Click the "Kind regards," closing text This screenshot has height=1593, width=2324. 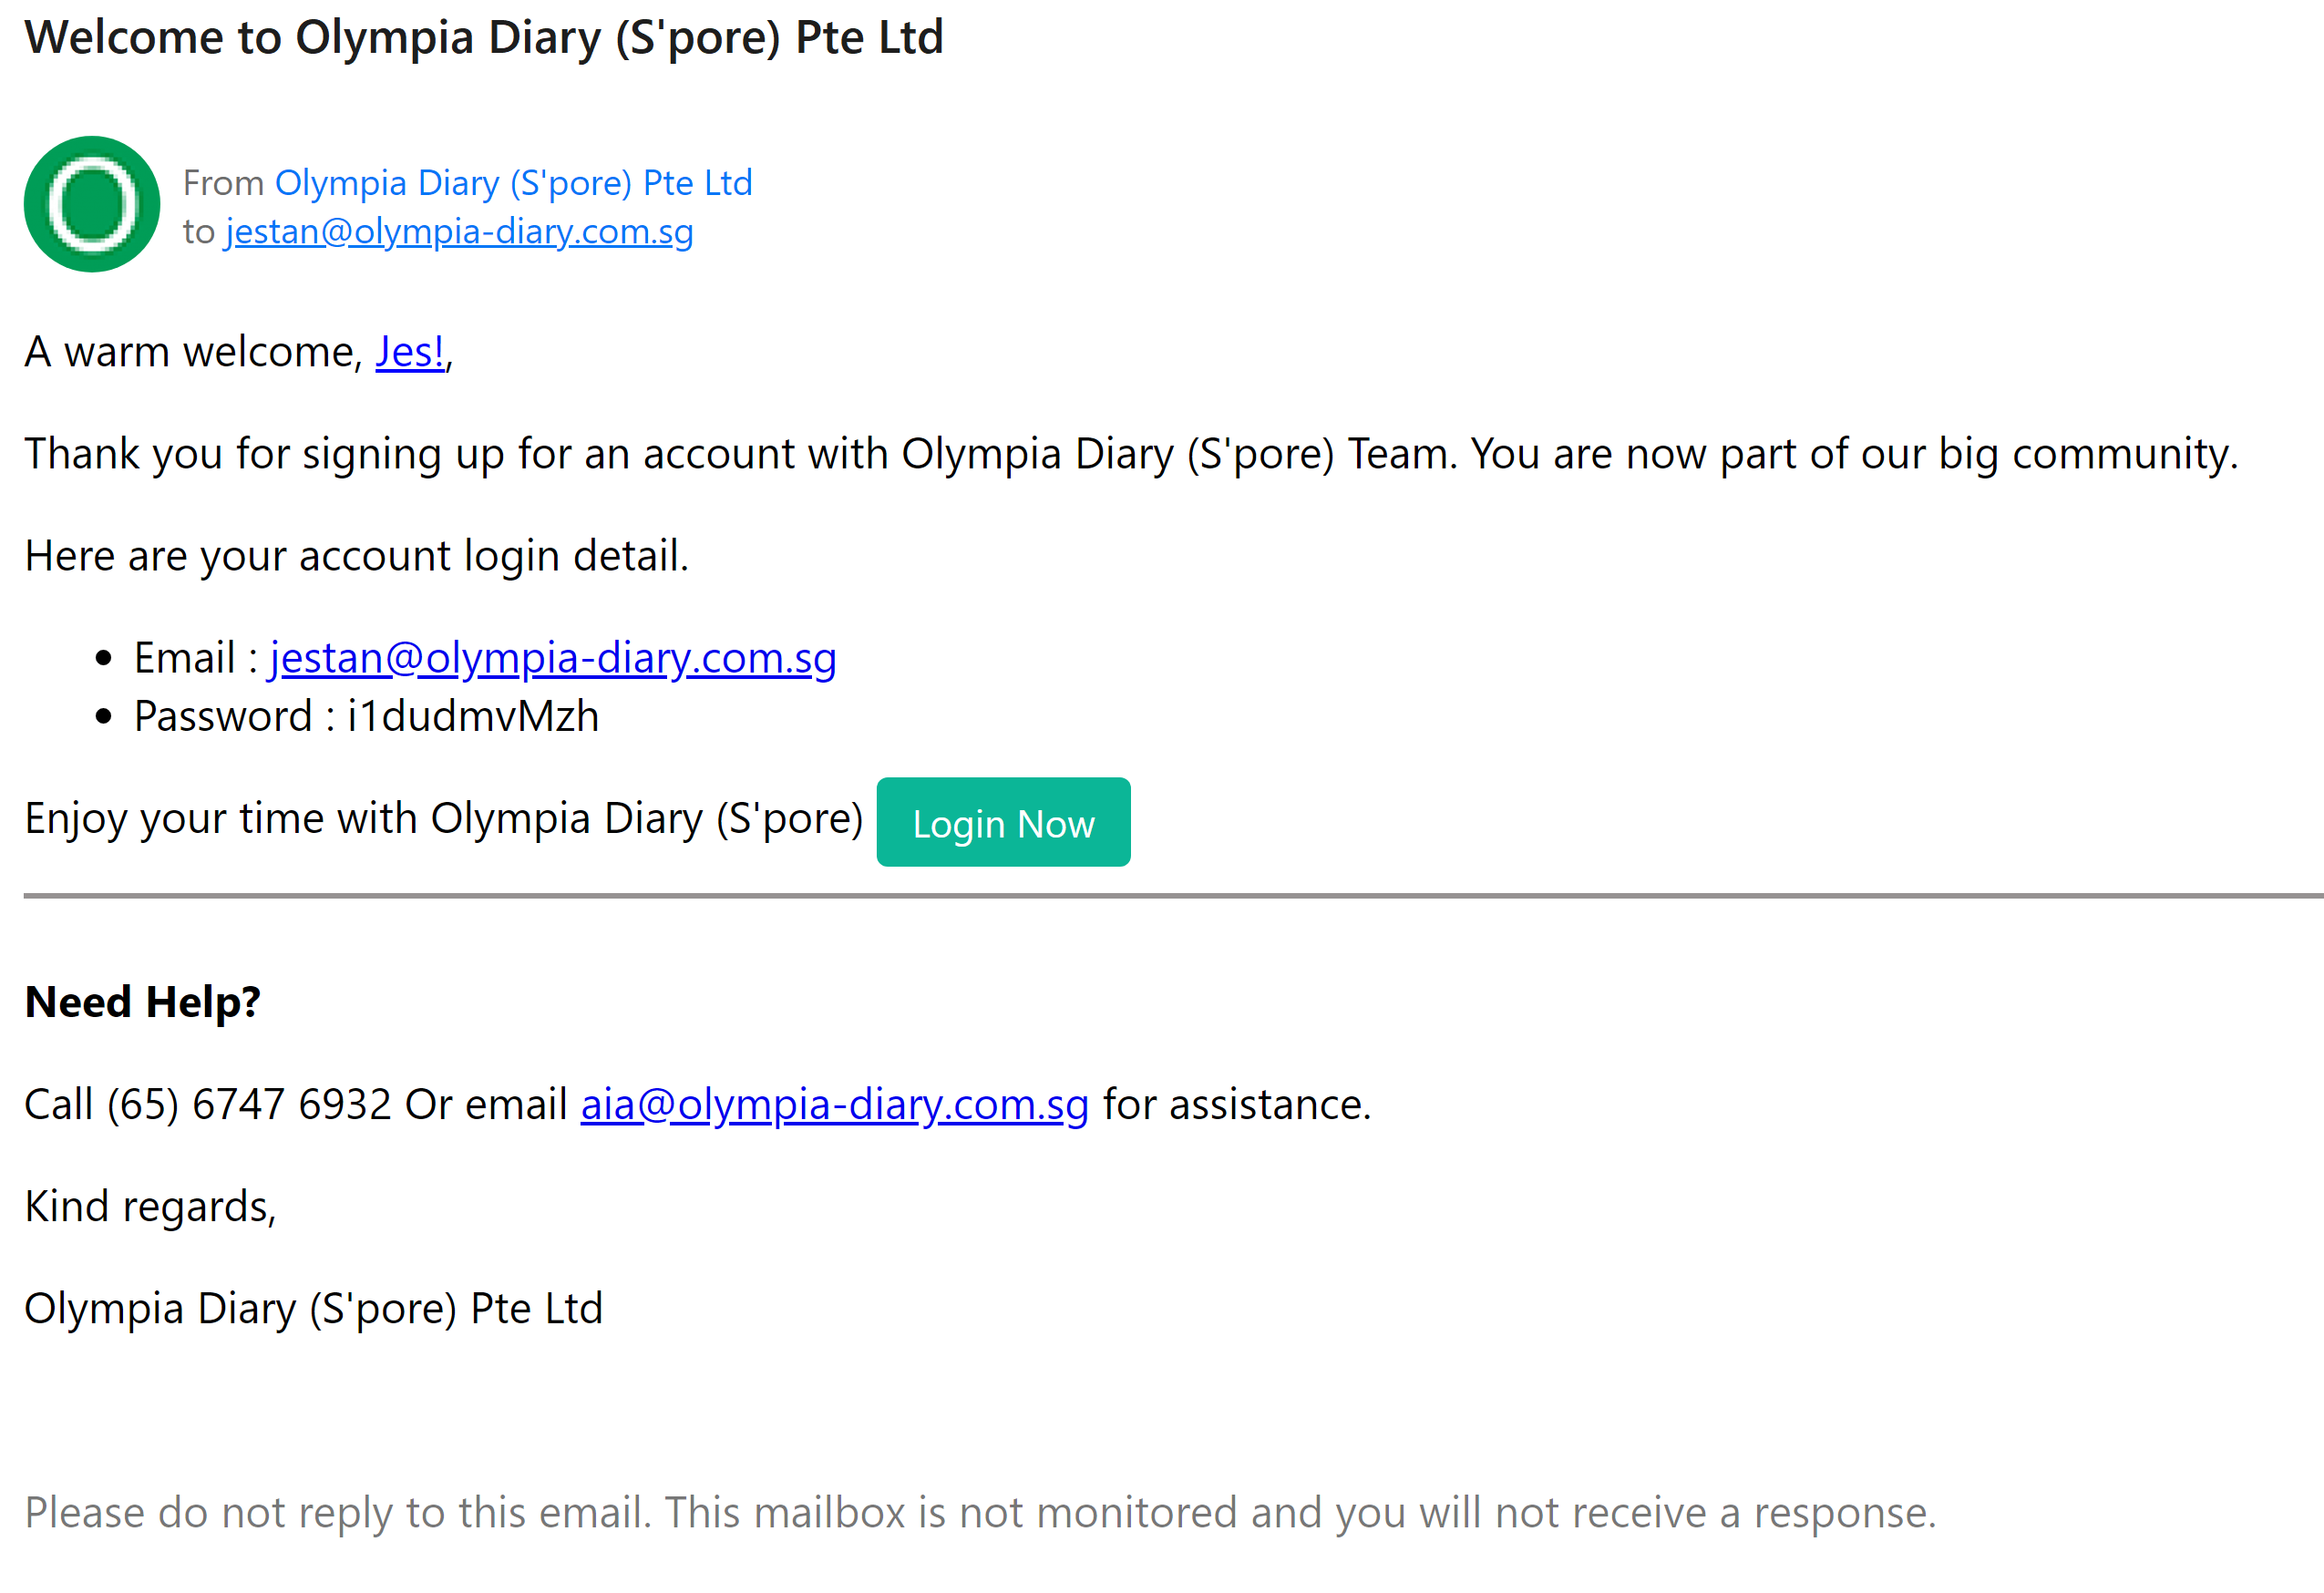point(150,1206)
